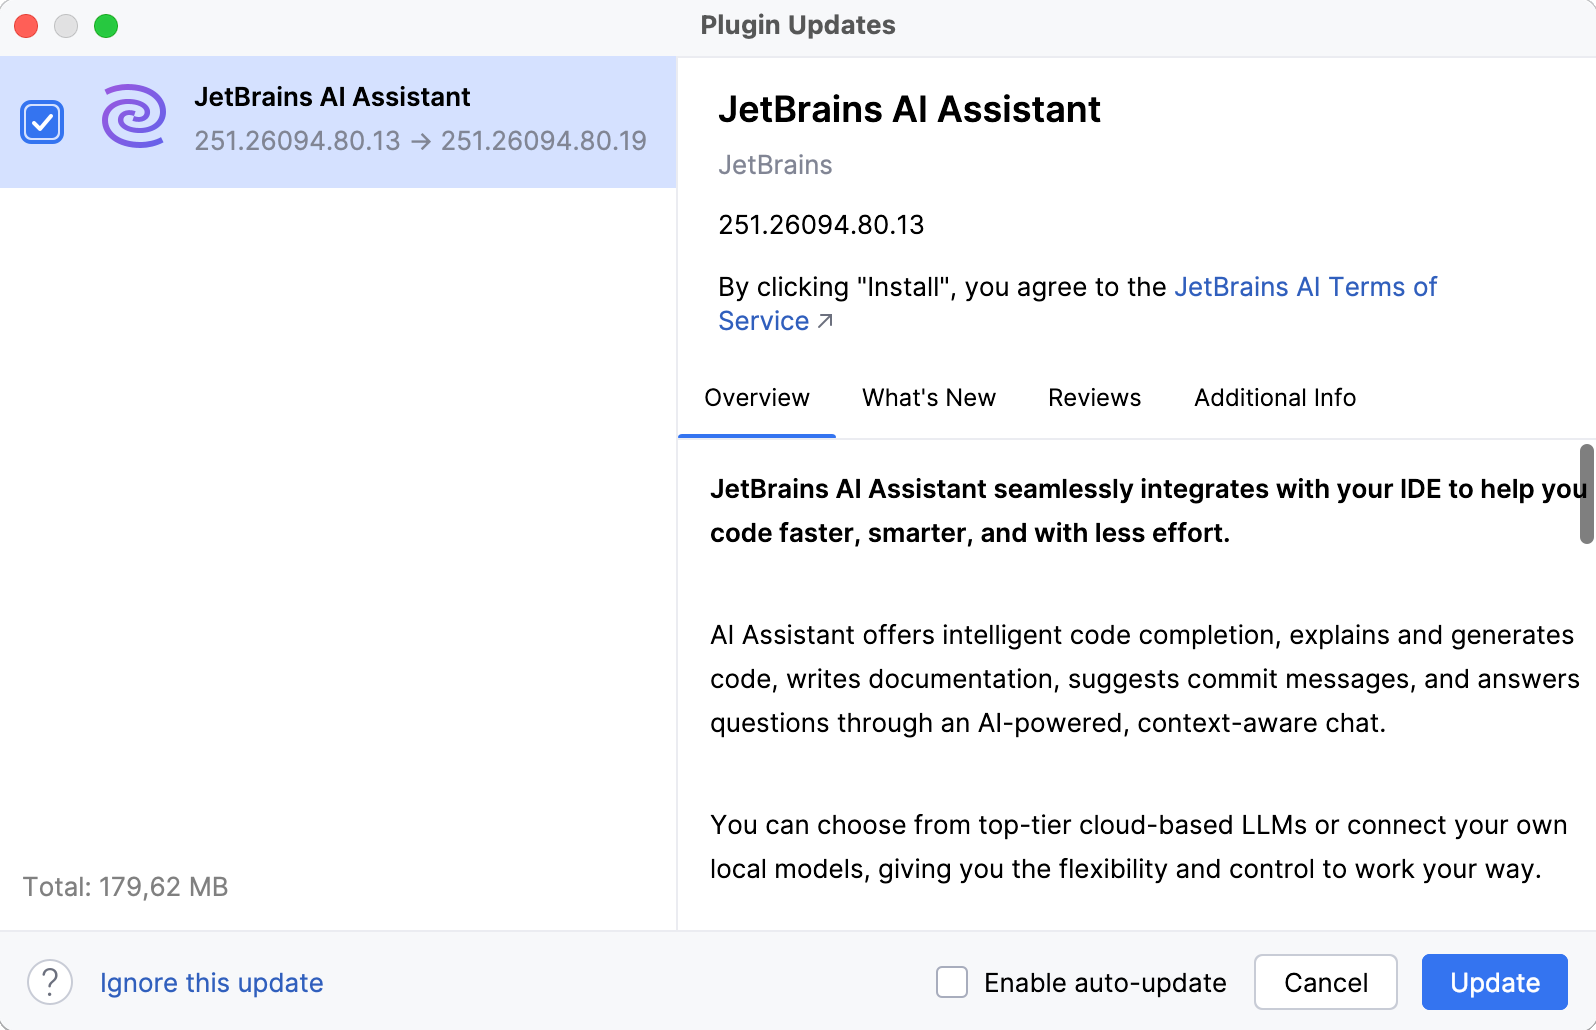Click the version number in the details panel

[x=821, y=225]
